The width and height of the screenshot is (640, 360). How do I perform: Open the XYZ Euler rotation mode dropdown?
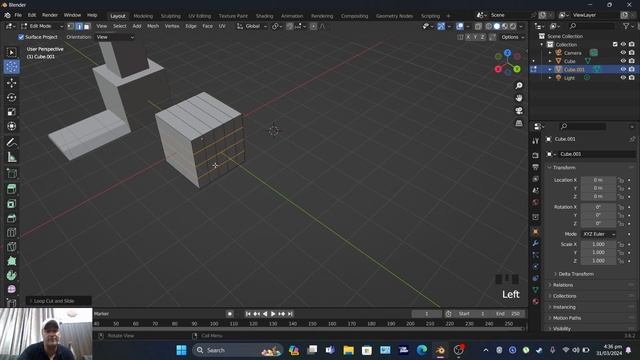[x=598, y=234]
